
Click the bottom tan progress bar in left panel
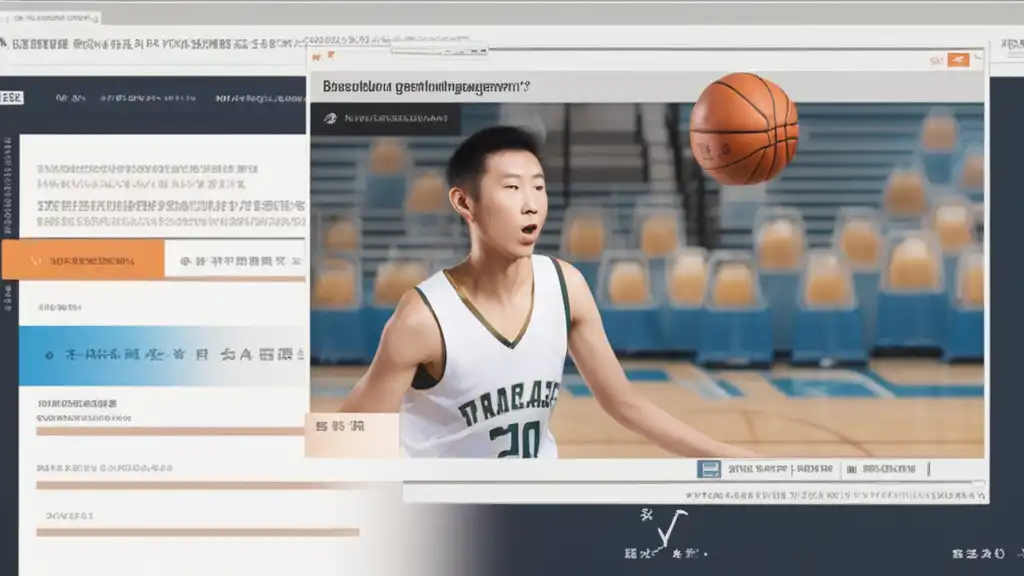(197, 532)
